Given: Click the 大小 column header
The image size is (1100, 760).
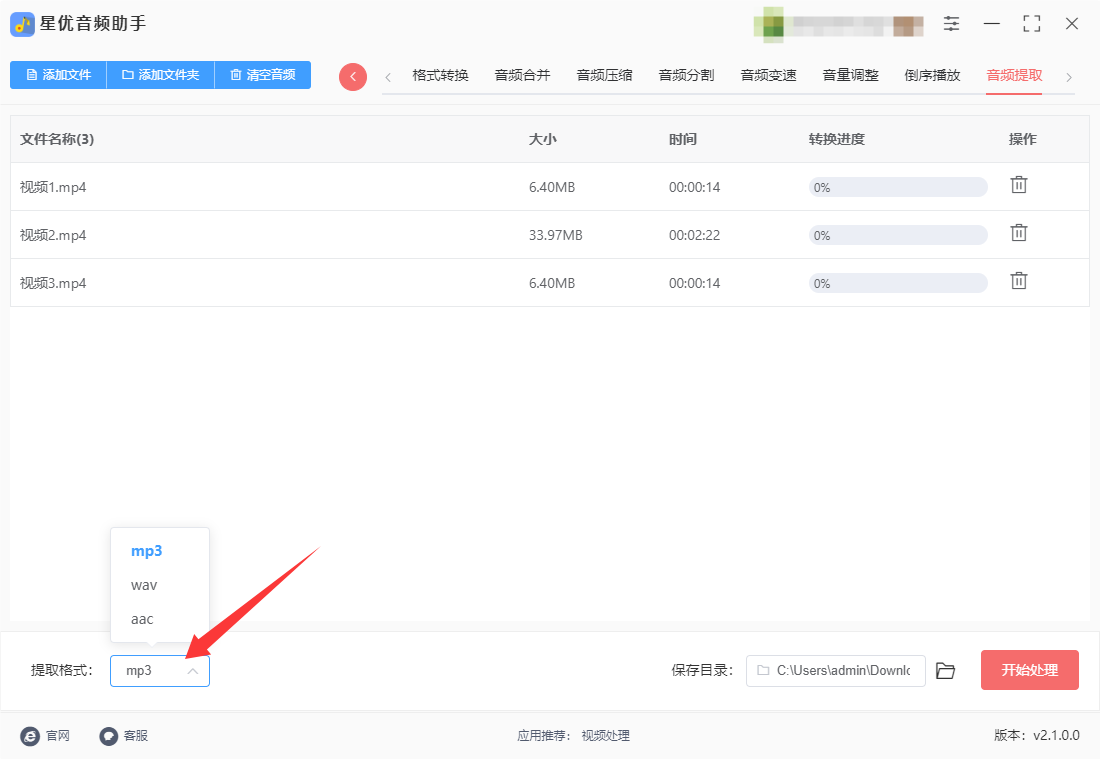Looking at the screenshot, I should coord(542,139).
